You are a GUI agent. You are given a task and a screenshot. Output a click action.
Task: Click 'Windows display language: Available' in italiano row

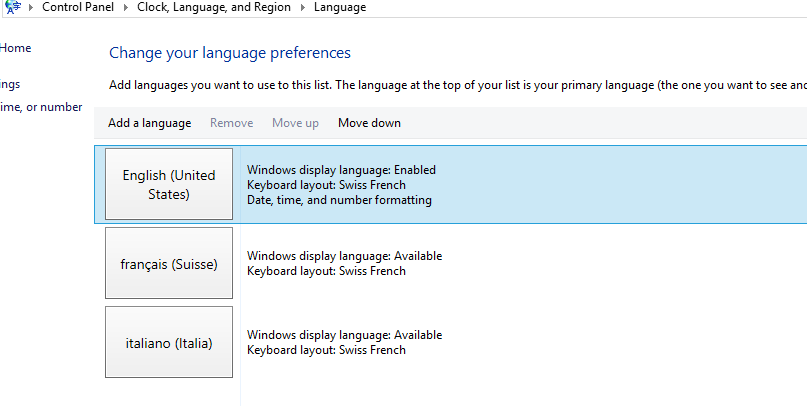point(344,335)
